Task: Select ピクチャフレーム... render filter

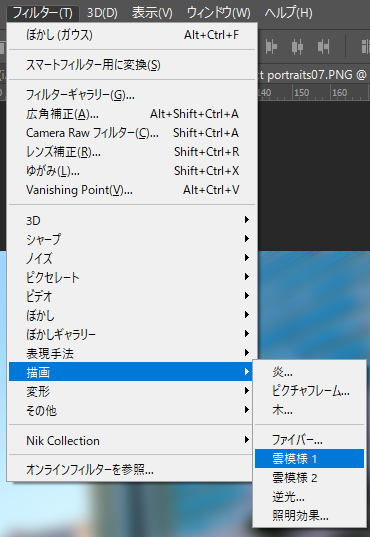Action: pyautogui.click(x=309, y=391)
